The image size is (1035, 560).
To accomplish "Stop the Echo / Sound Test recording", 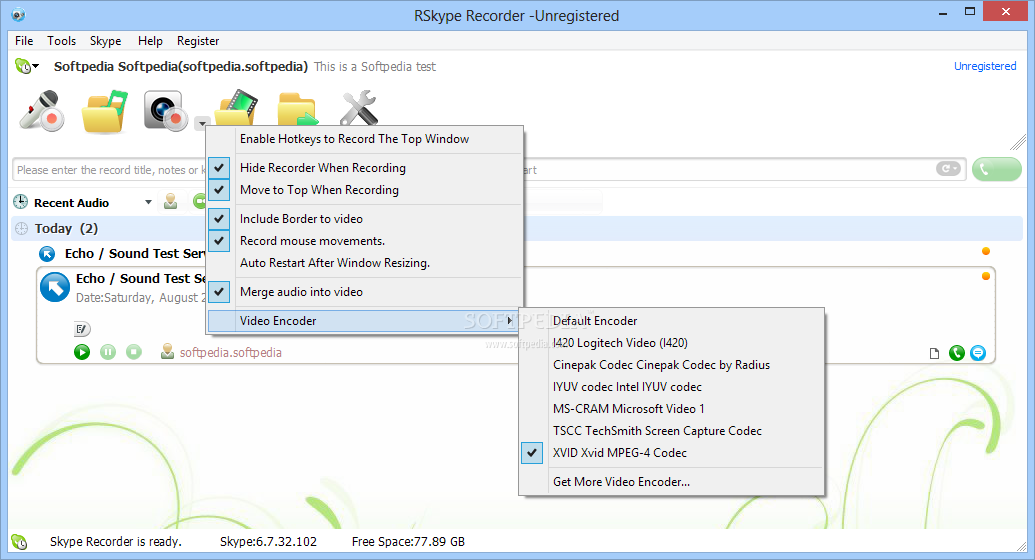I will click(134, 352).
